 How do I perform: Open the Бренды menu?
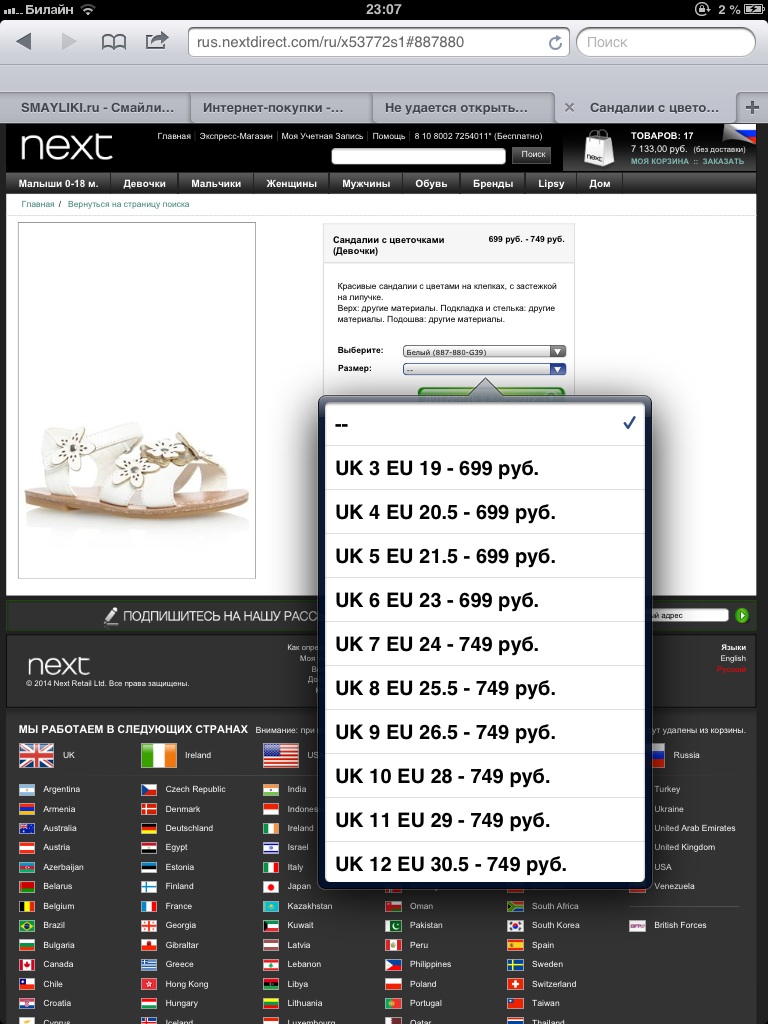coord(493,184)
